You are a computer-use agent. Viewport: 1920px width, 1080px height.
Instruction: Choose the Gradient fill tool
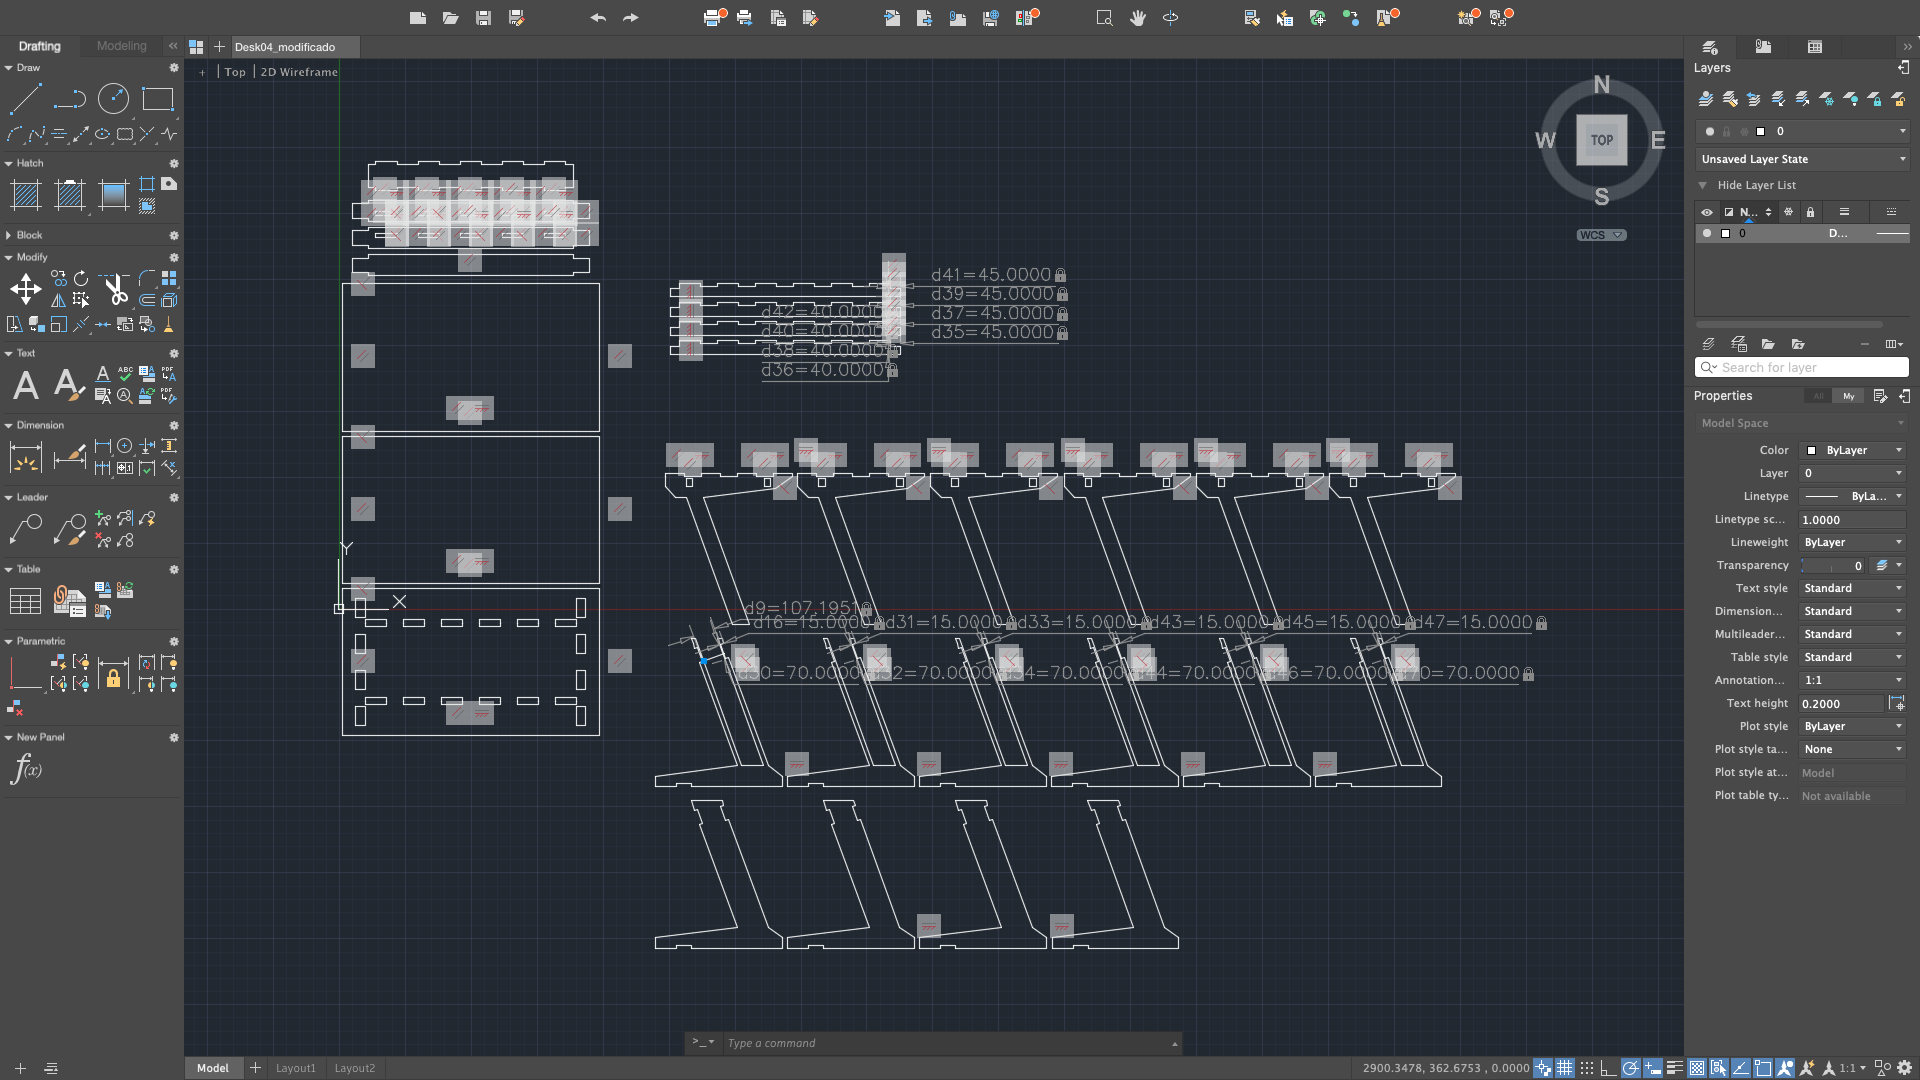[113, 195]
